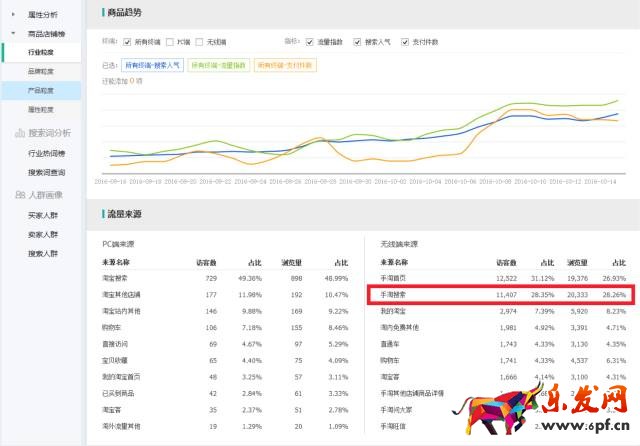640x446 pixels.
Task: Toggle the 支付件数 indicator checkbox
Action: (x=403, y=42)
